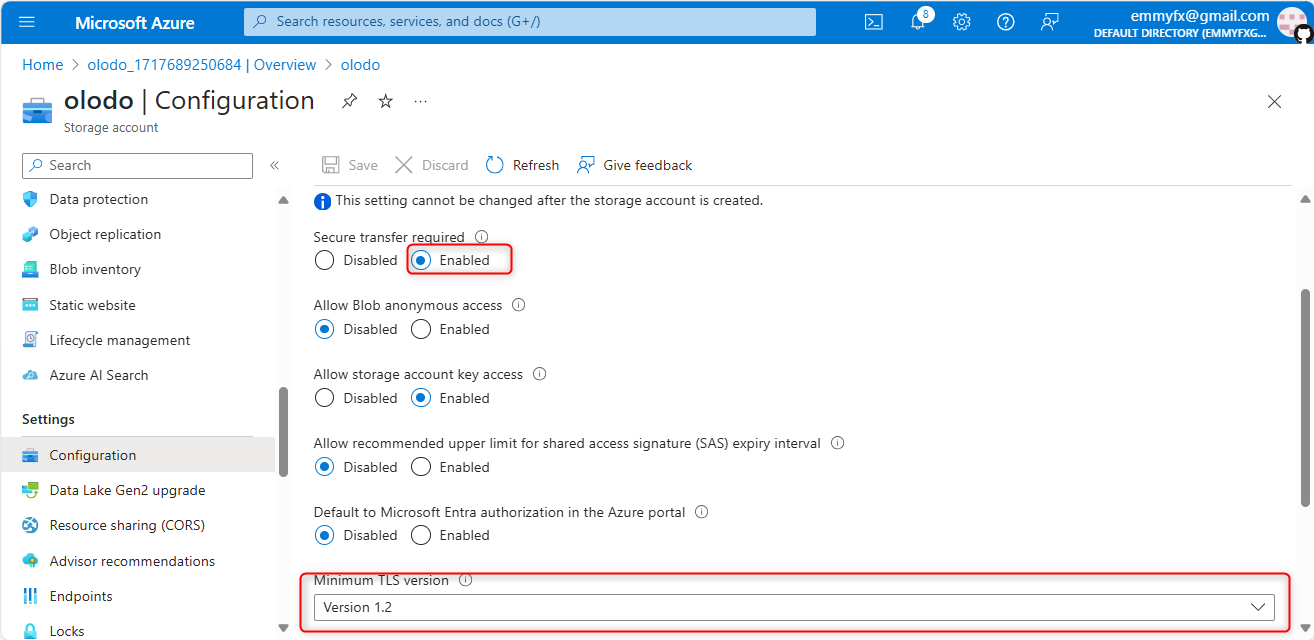Image resolution: width=1314 pixels, height=640 pixels.
Task: Set SAS expiry interval limit to Disabled
Action: point(324,467)
